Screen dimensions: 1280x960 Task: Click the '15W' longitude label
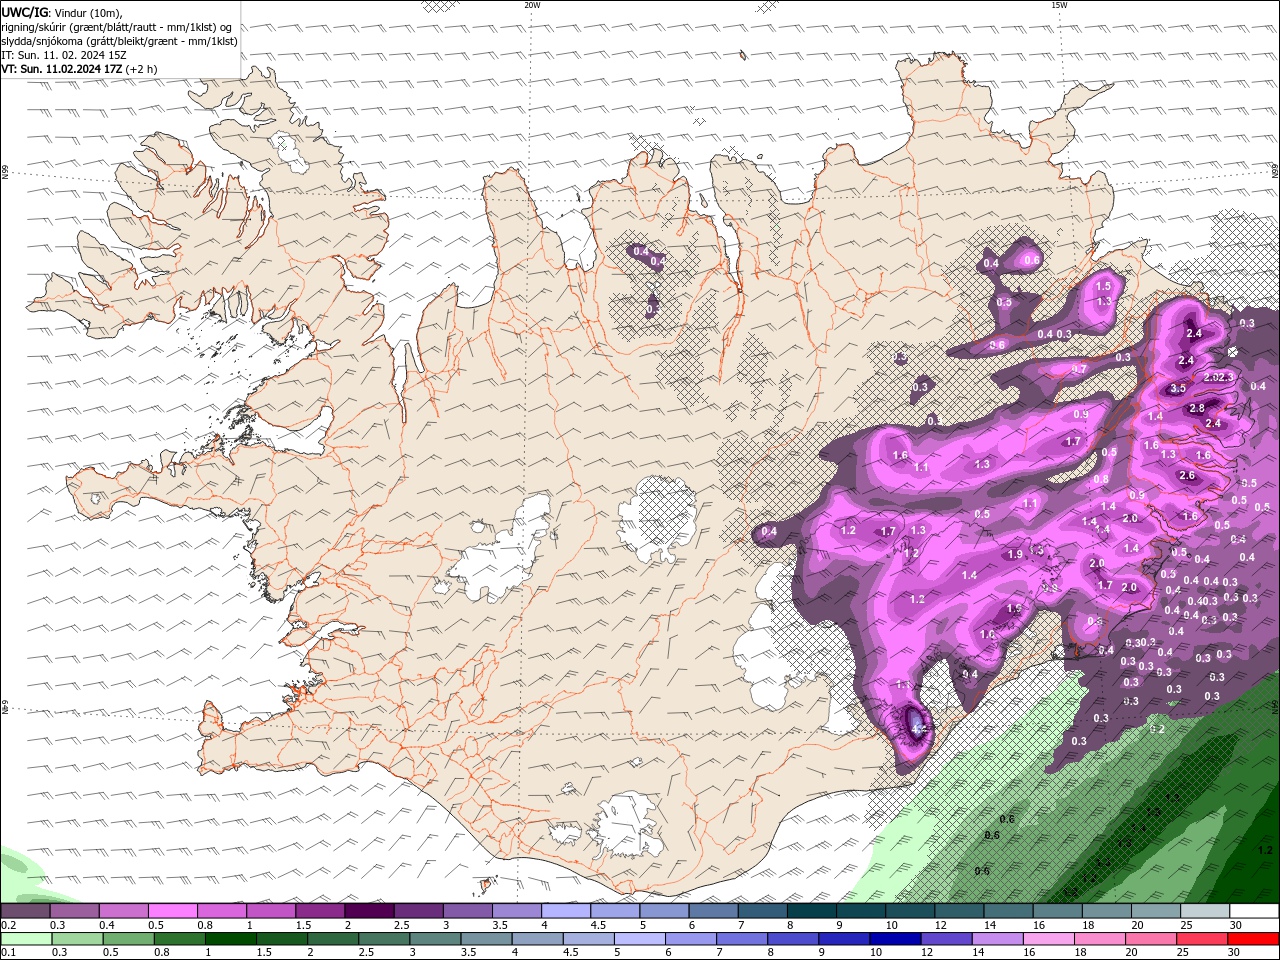coord(1059,5)
